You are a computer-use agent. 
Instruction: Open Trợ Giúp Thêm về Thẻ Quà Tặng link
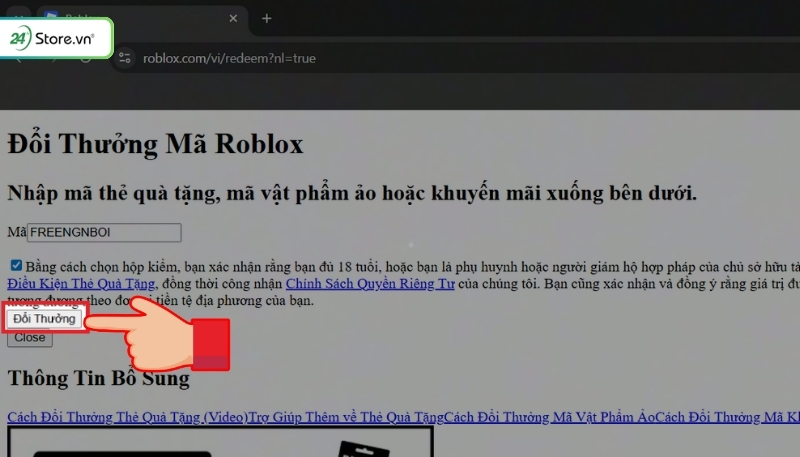(x=345, y=416)
